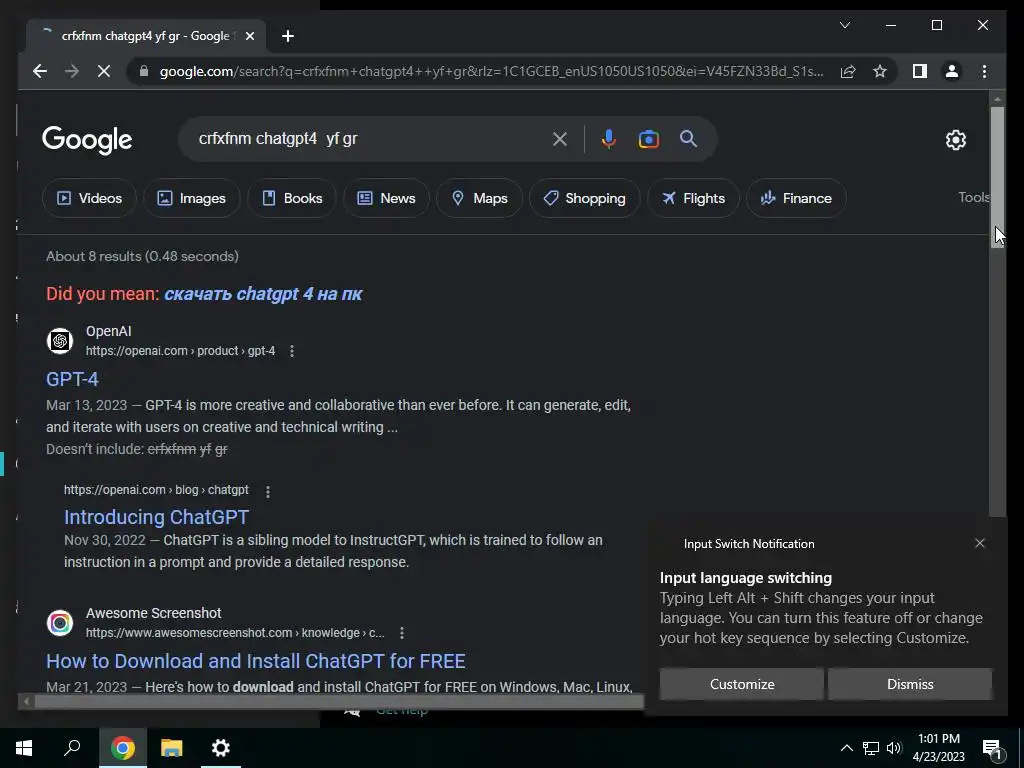Open Introducing ChatGPT result
The width and height of the screenshot is (1024, 768).
pyautogui.click(x=156, y=517)
